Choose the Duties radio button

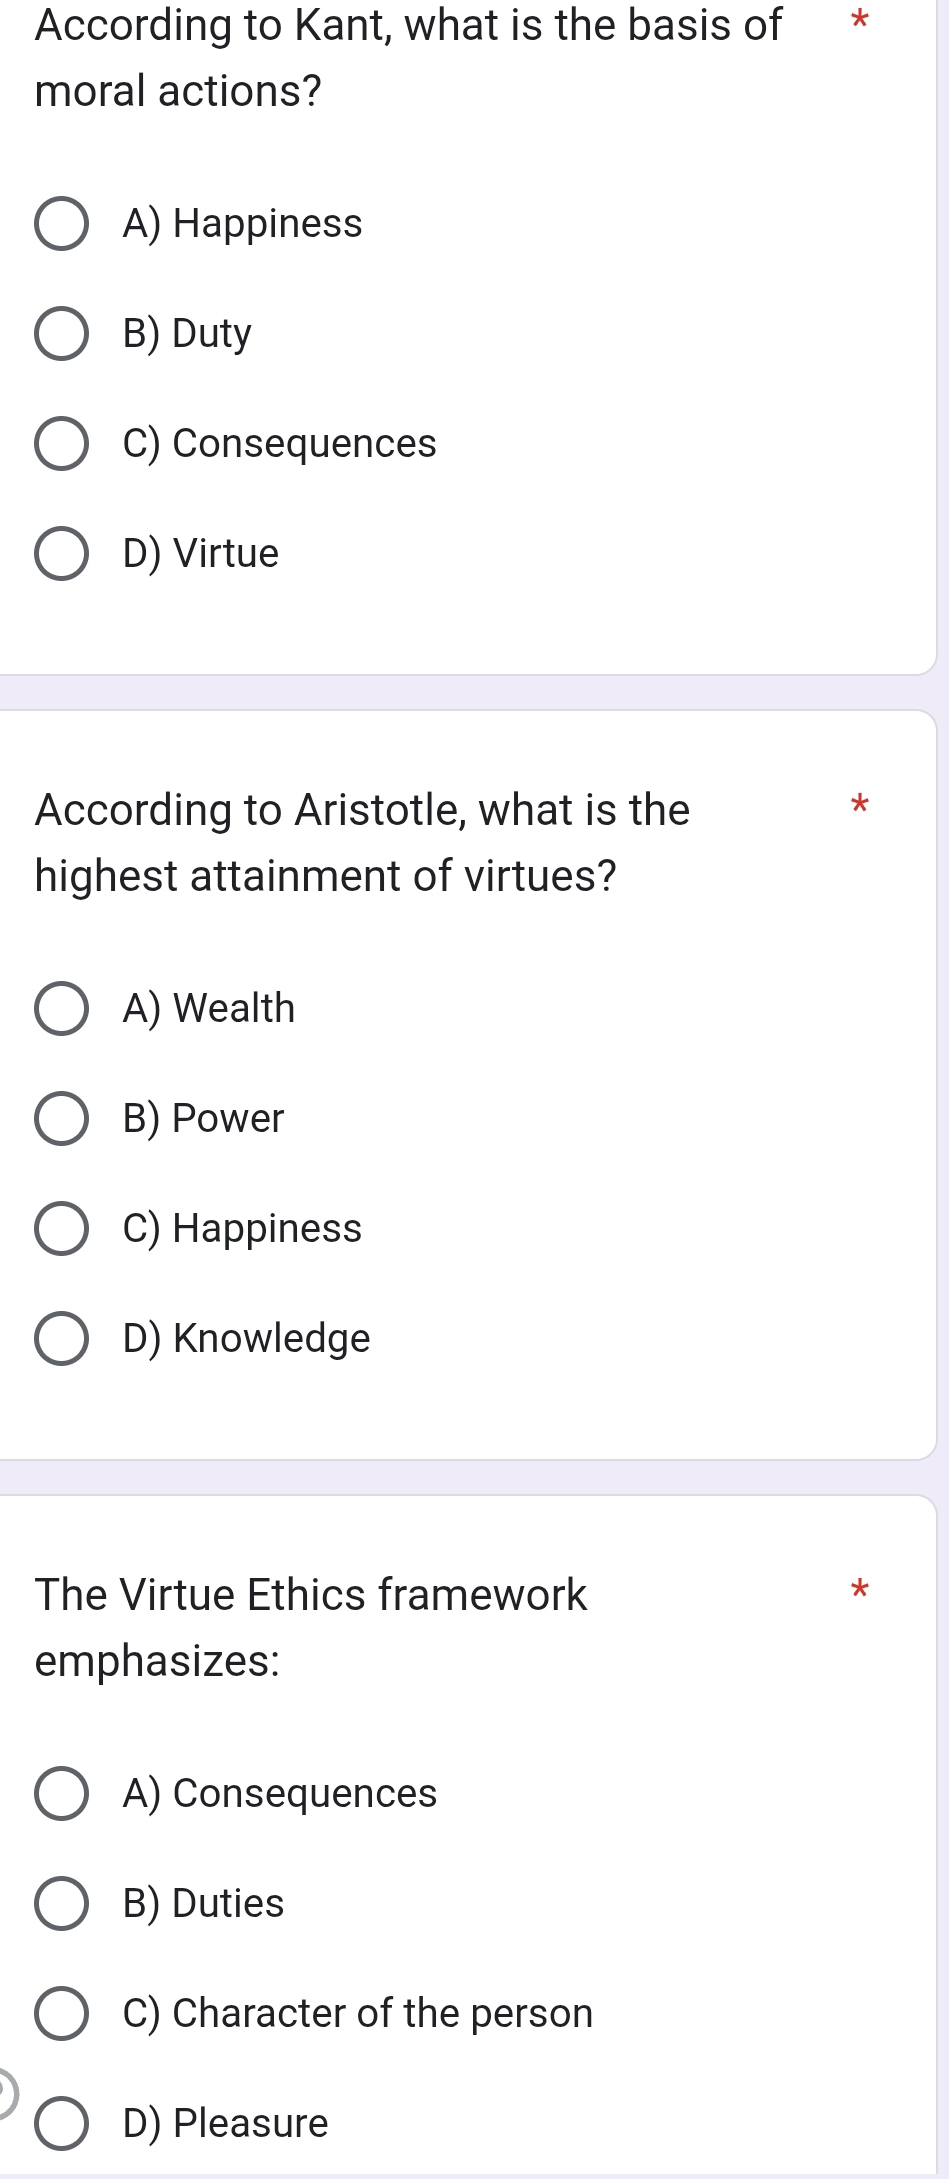(x=61, y=1904)
